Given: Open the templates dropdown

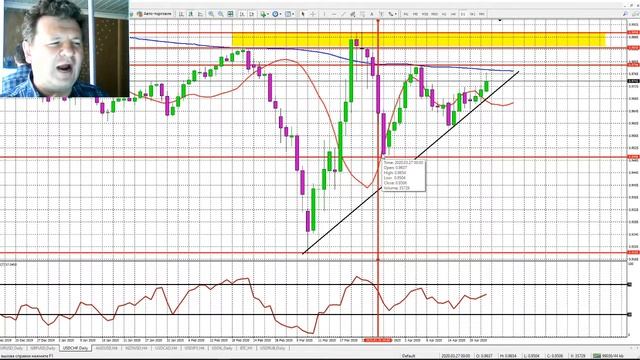Looking at the screenshot, I should pyautogui.click(x=289, y=14).
